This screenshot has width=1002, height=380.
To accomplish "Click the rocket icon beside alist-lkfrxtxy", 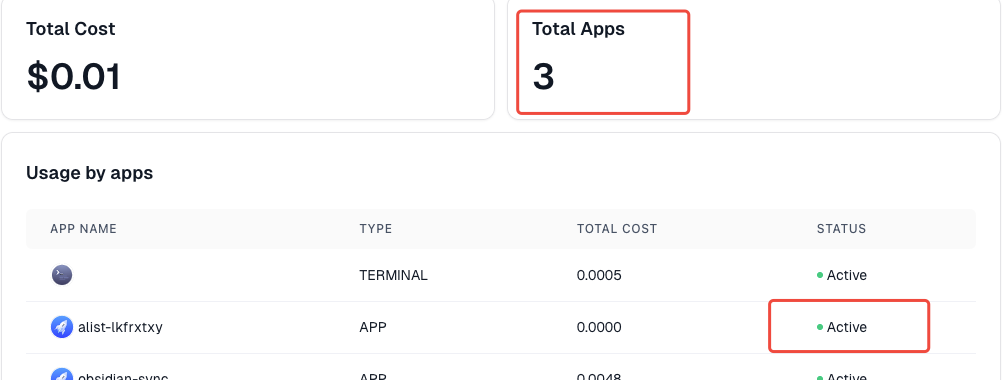I will pyautogui.click(x=62, y=327).
